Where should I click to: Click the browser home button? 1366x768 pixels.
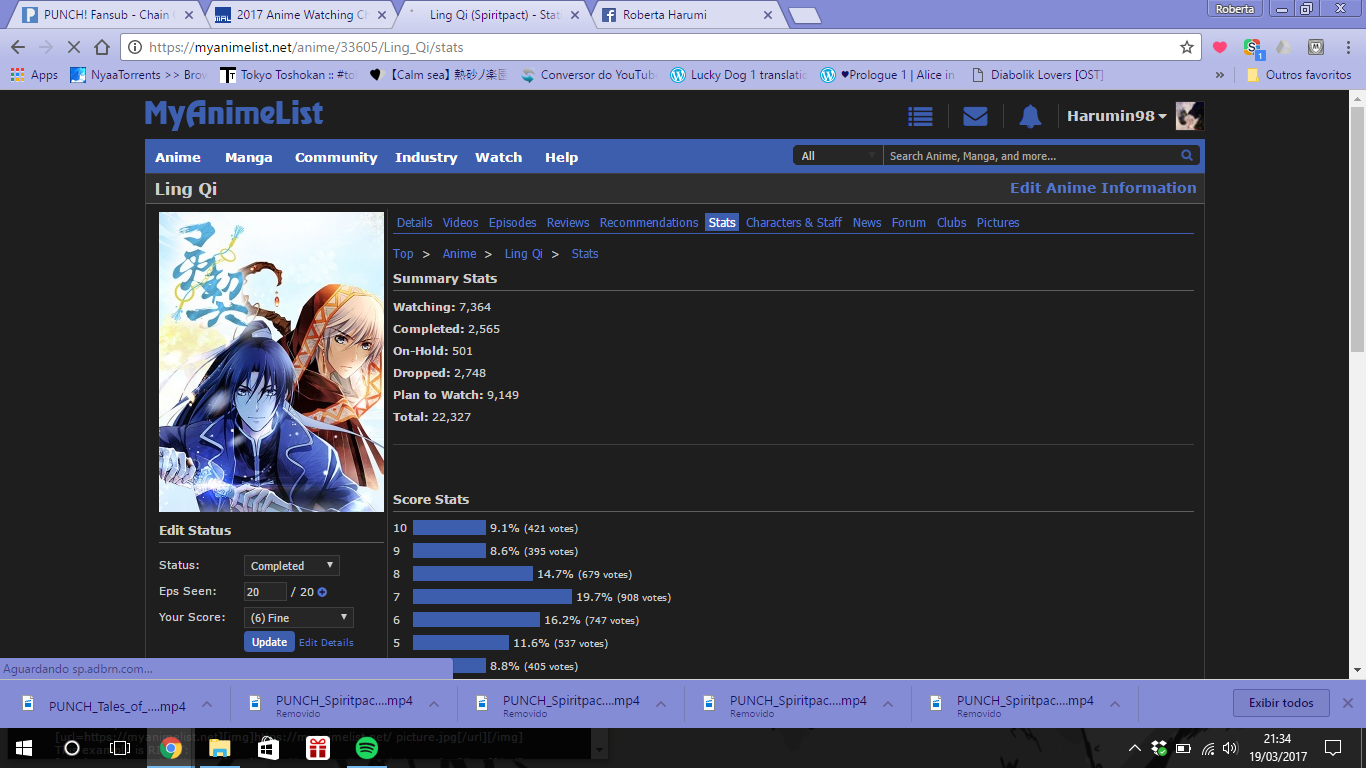(101, 47)
